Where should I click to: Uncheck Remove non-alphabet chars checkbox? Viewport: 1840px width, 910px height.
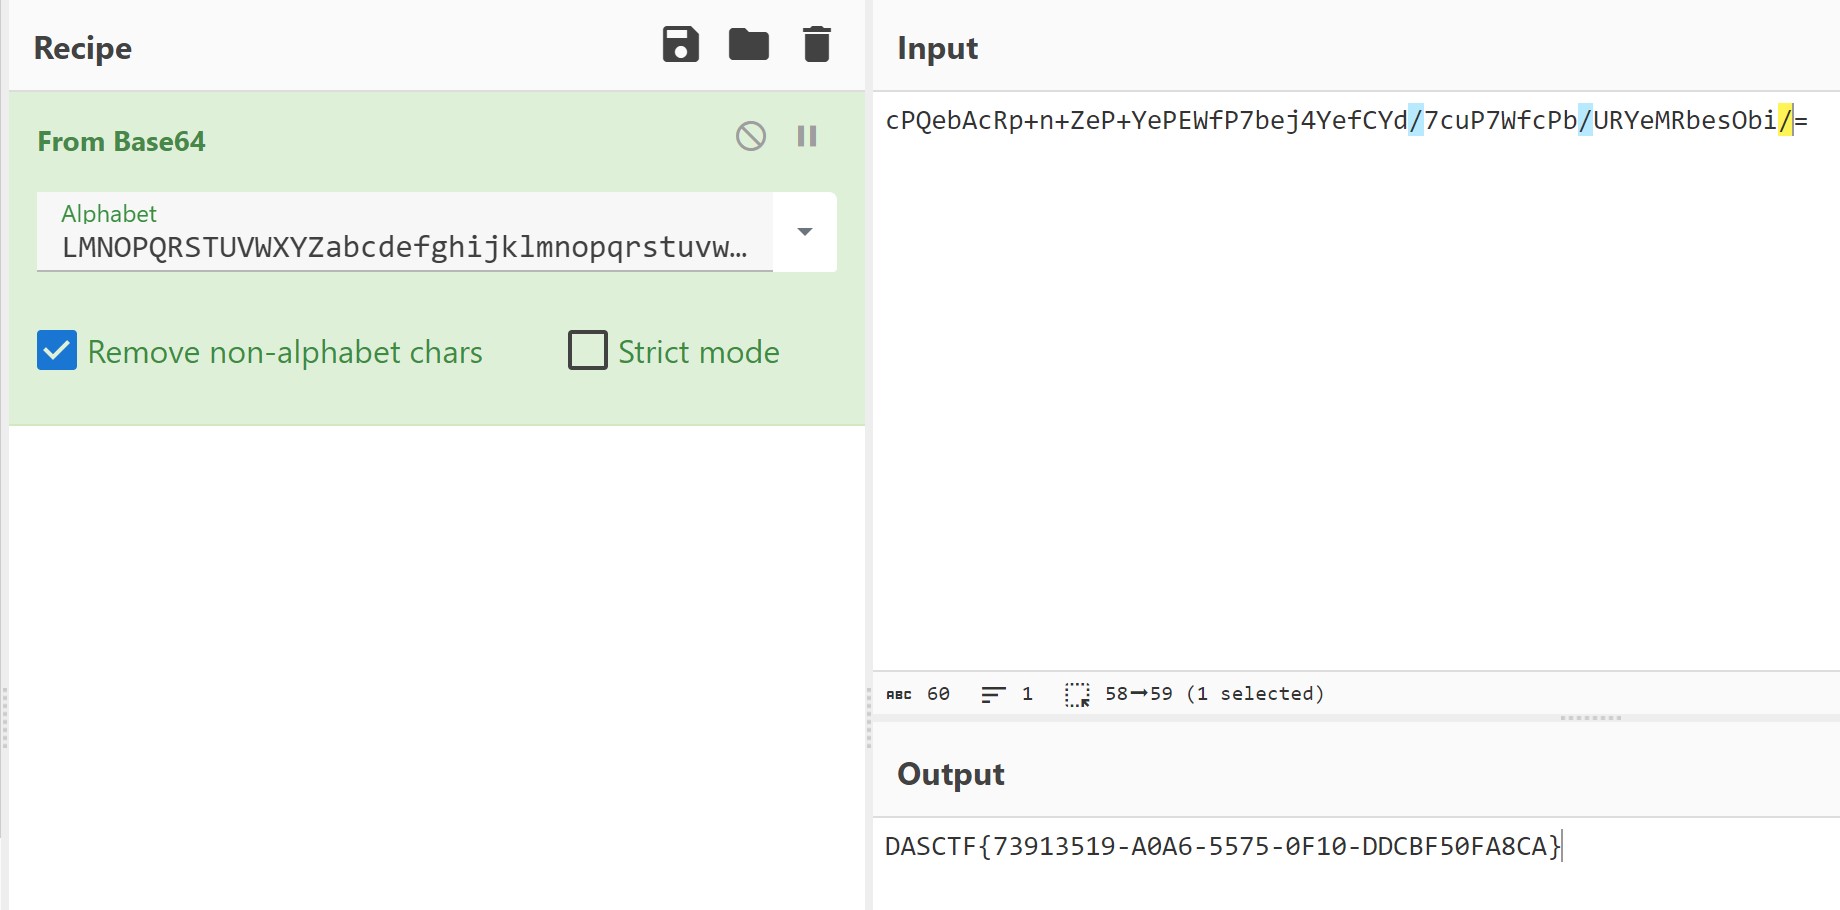(x=57, y=351)
